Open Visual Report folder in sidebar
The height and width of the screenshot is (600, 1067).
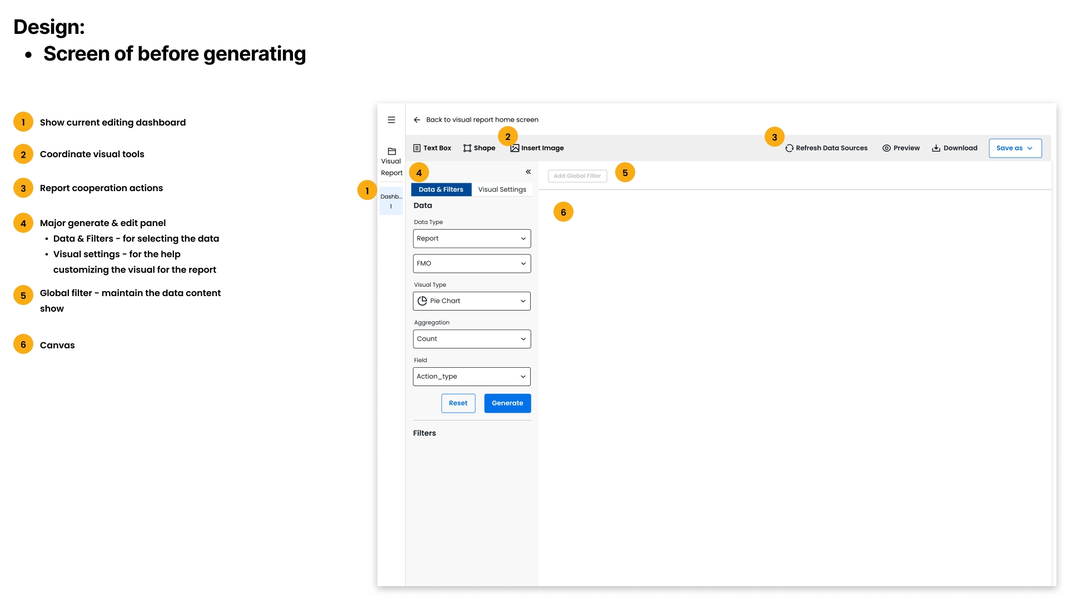pos(391,161)
